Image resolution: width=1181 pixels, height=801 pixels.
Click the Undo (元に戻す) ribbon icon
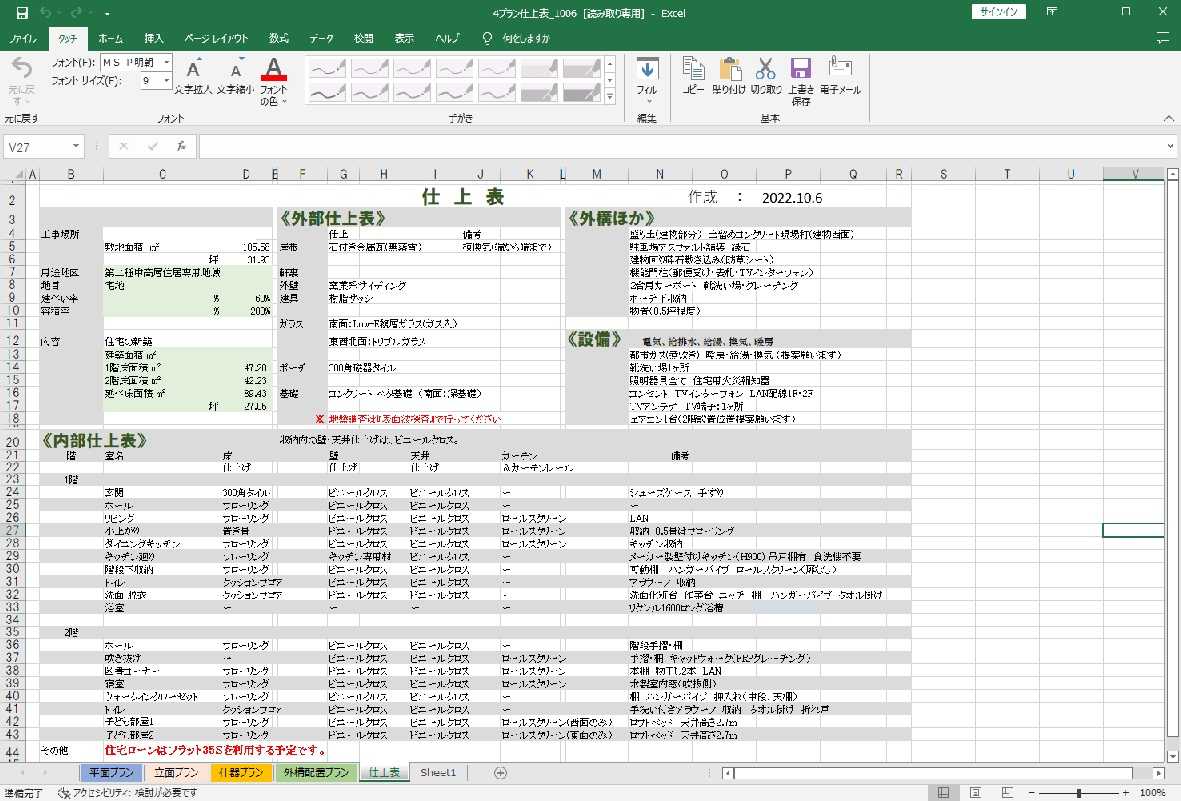point(22,69)
